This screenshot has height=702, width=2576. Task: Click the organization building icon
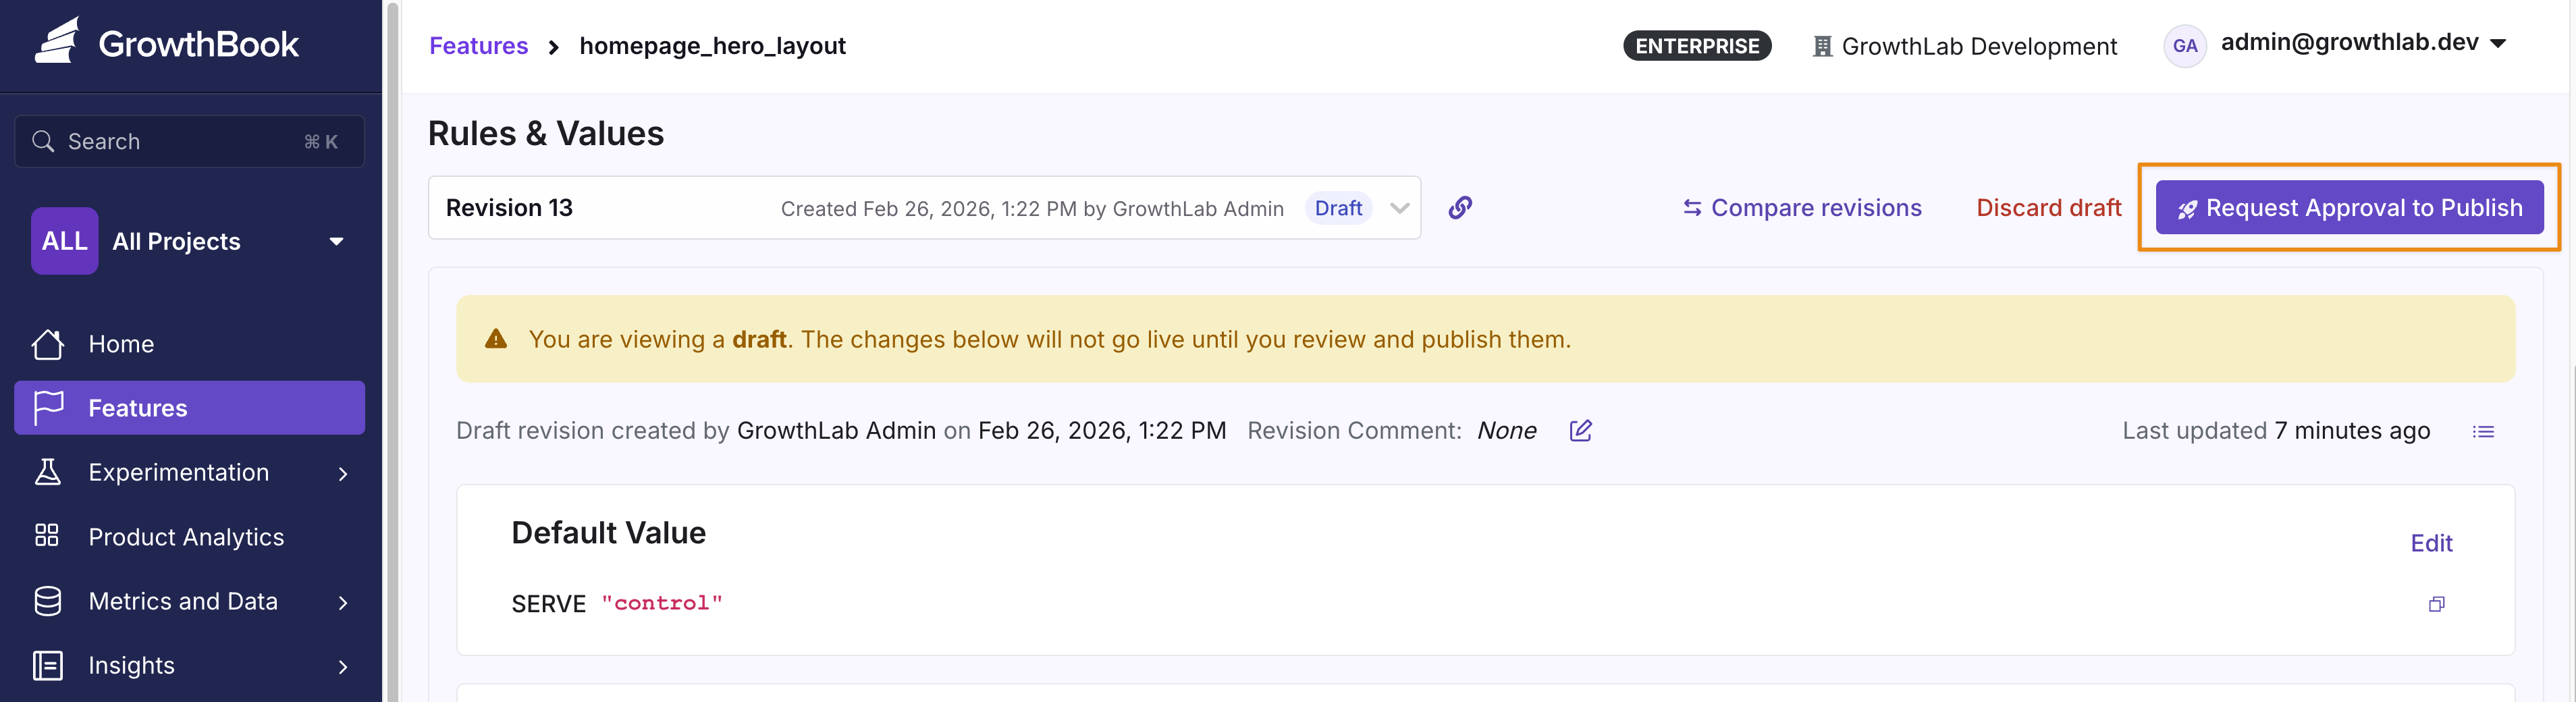click(x=1822, y=46)
